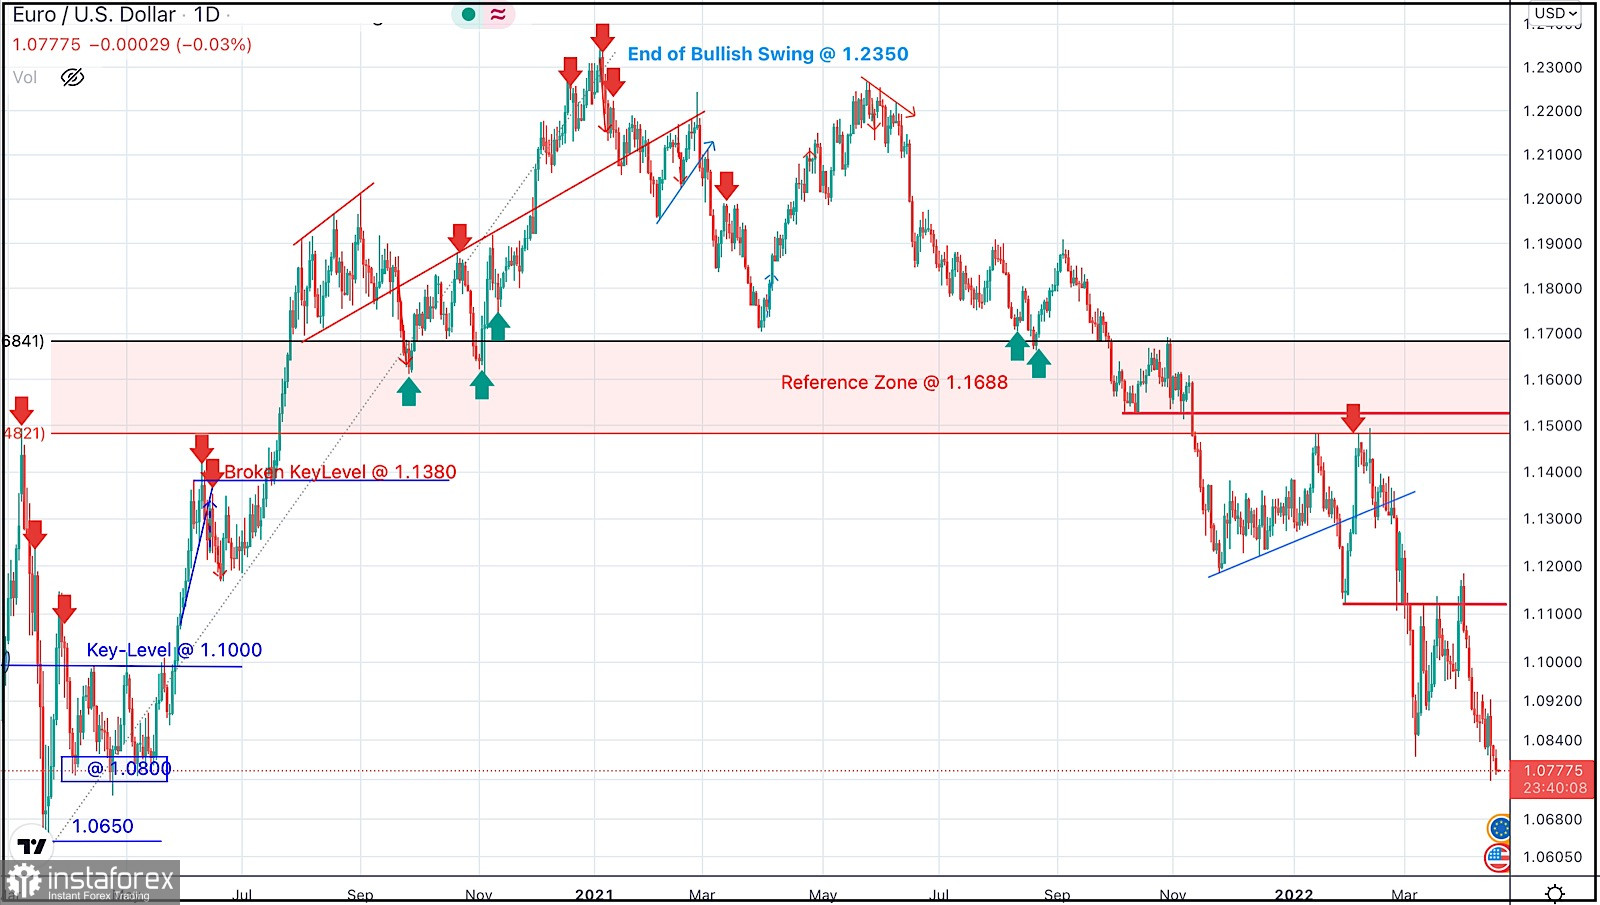Click the 2021 label on time axis

594,894
